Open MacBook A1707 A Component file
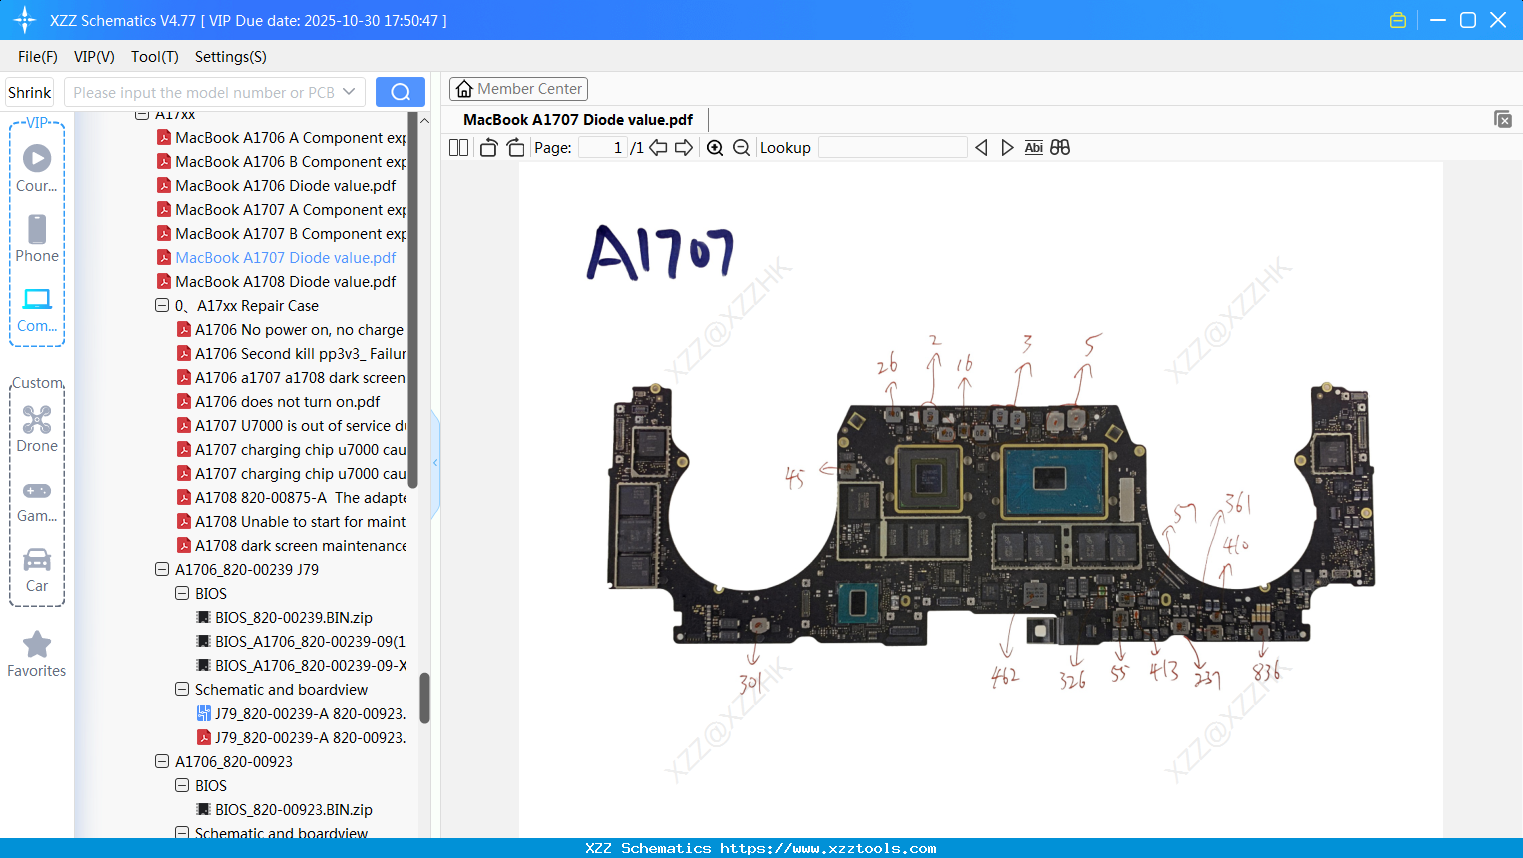The height and width of the screenshot is (858, 1523). tap(290, 210)
